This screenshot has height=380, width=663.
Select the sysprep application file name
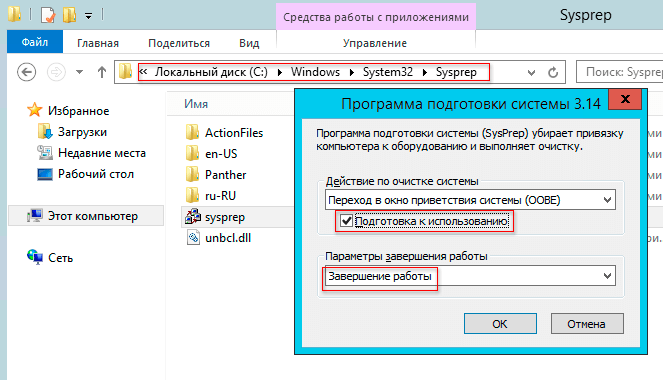[x=225, y=217]
